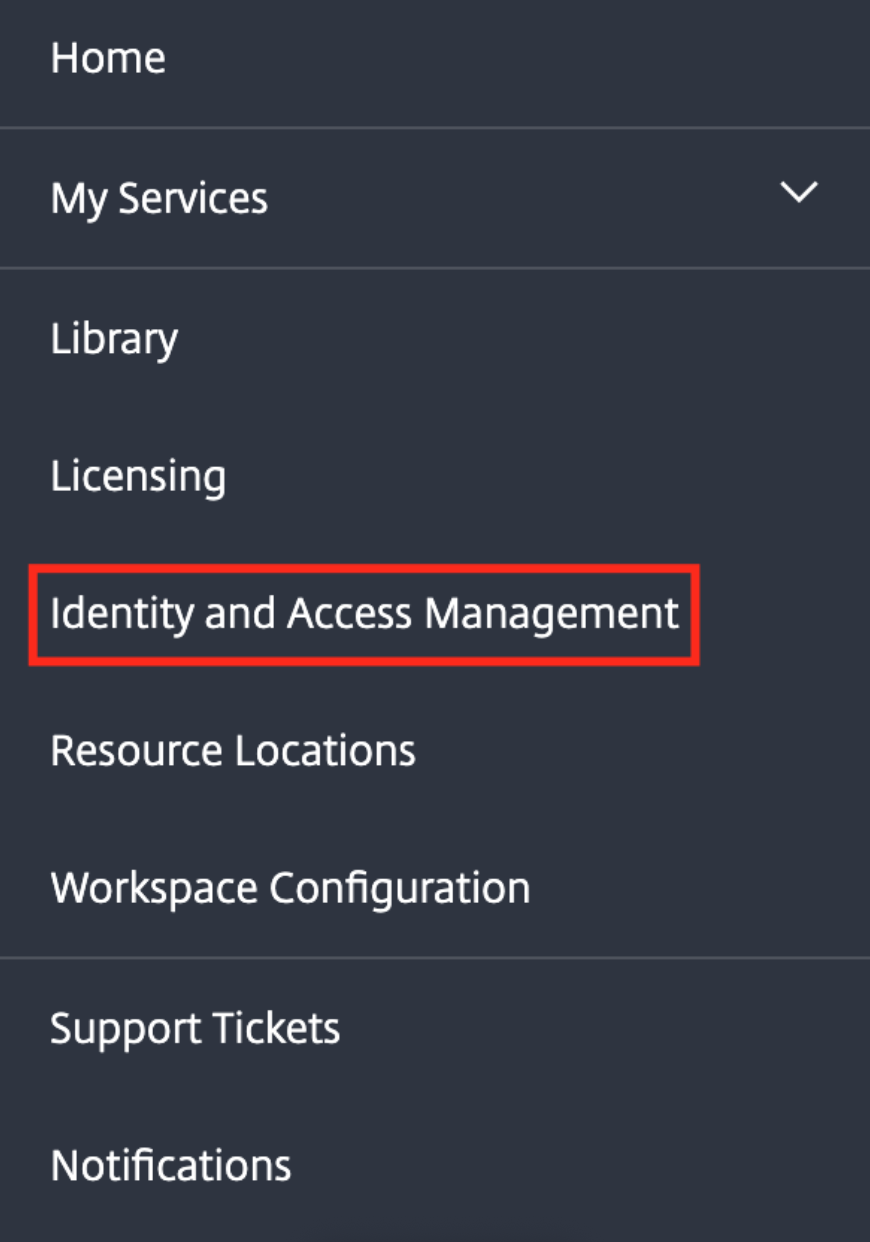Screen dimensions: 870x1242
Task: Open Workspace Configuration settings
Action: [x=290, y=888]
